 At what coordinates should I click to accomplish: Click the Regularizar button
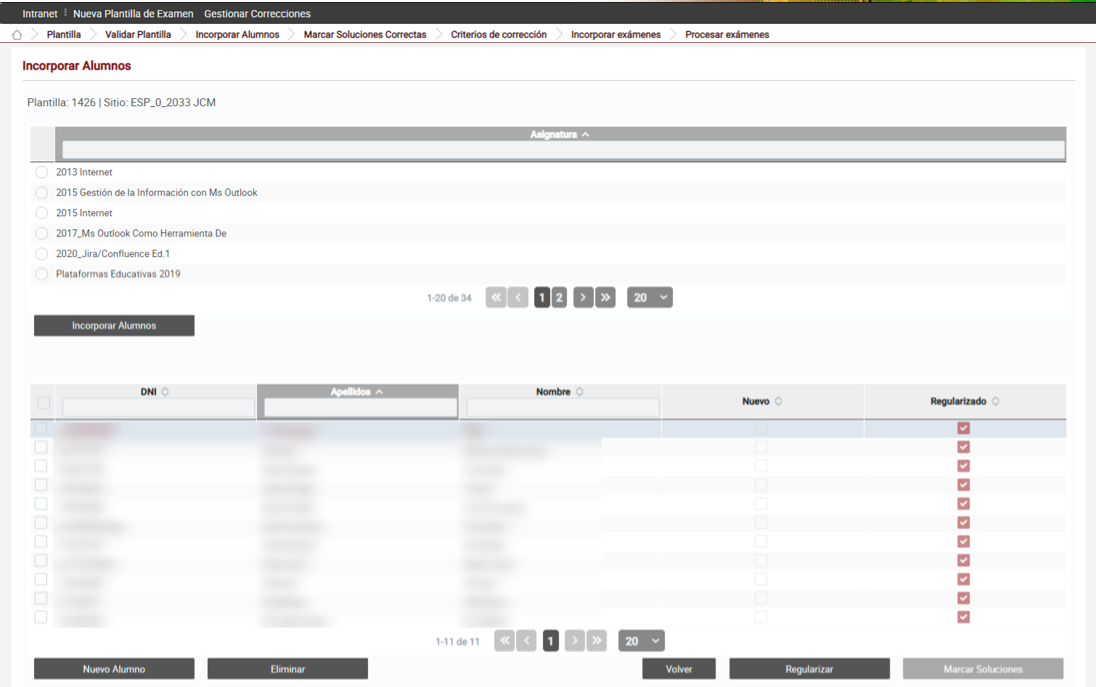point(809,669)
